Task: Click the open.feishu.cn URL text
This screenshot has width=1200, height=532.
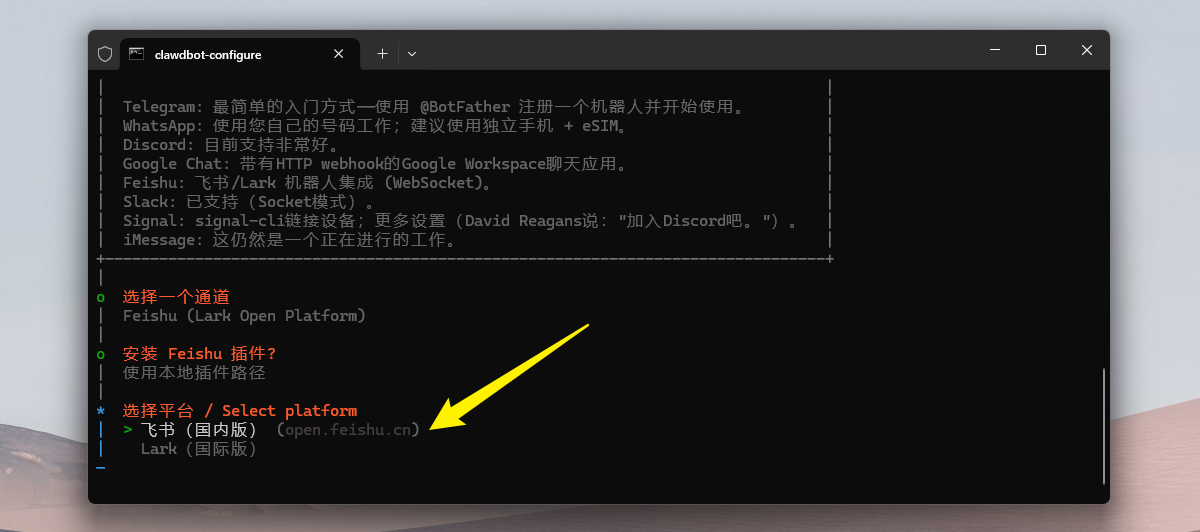Action: 347,430
